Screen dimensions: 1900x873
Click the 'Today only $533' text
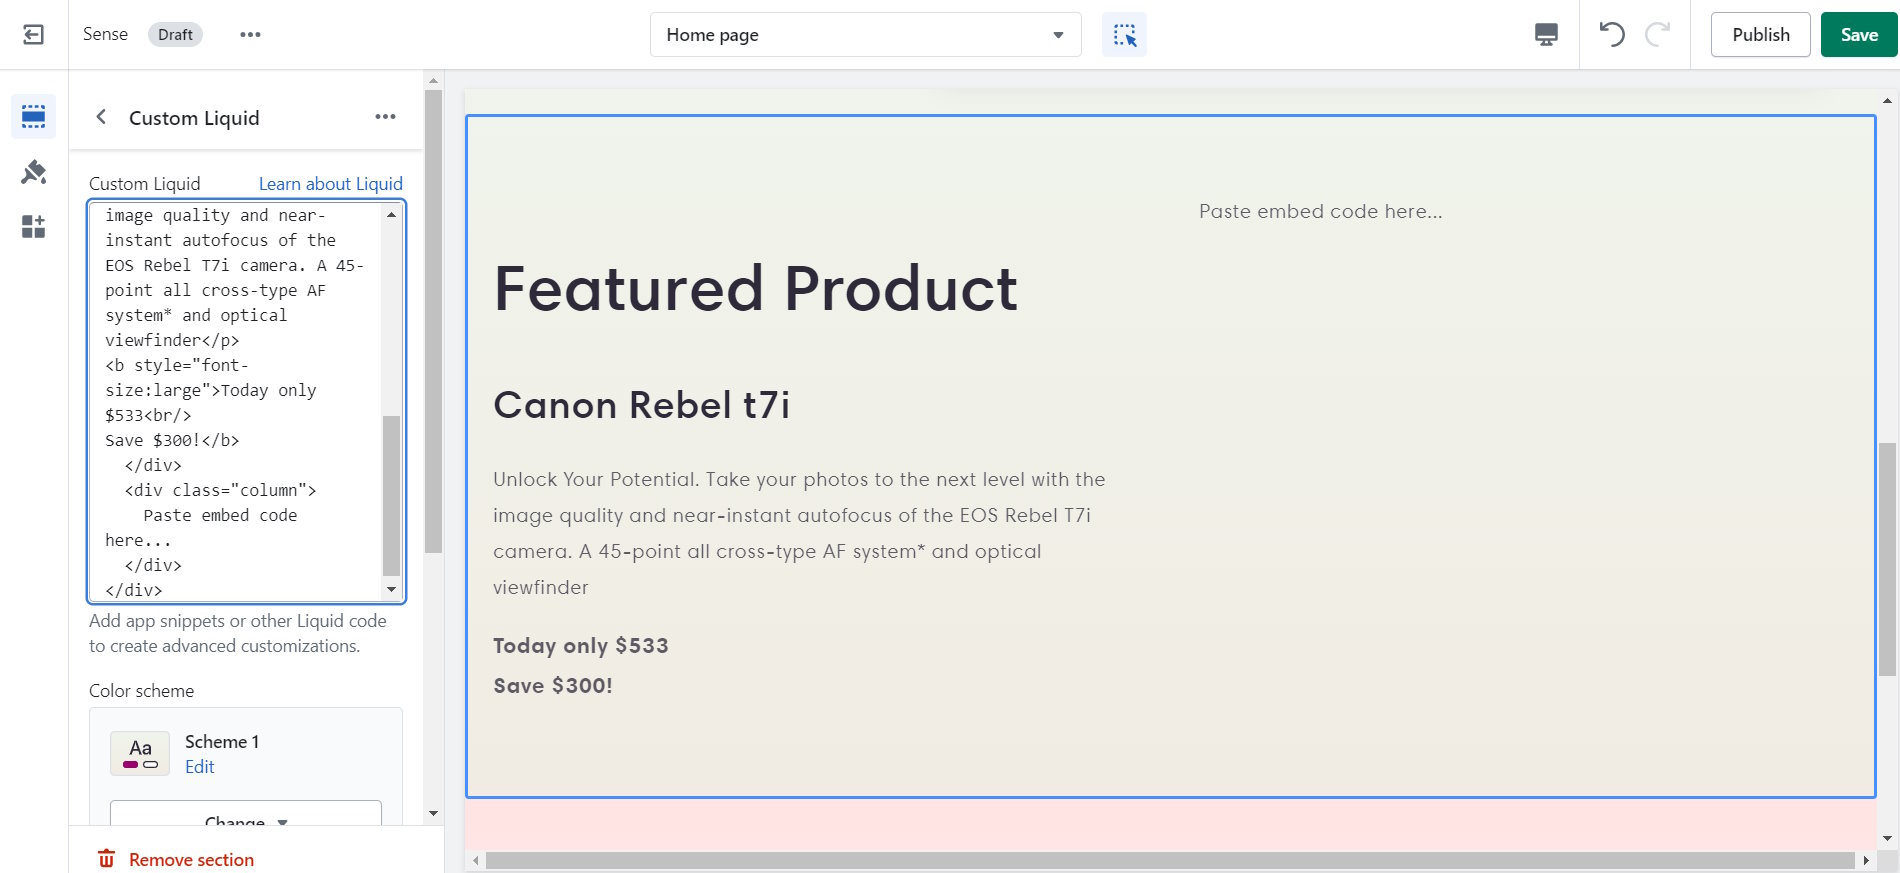coord(581,646)
